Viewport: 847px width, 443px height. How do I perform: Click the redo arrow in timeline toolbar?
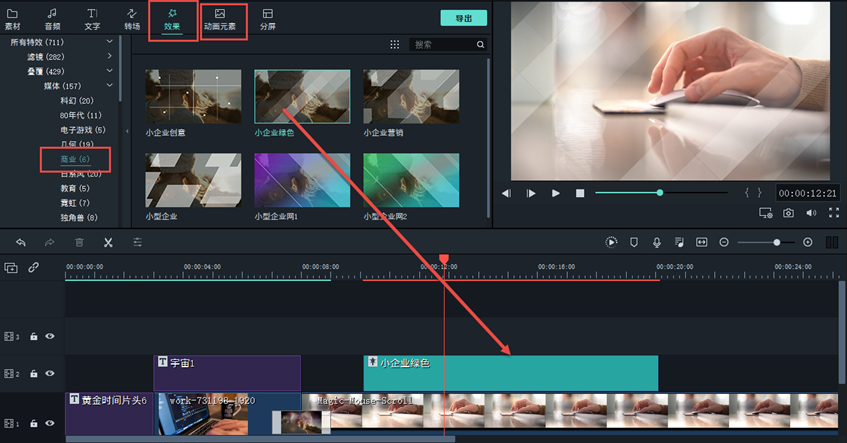(x=49, y=243)
